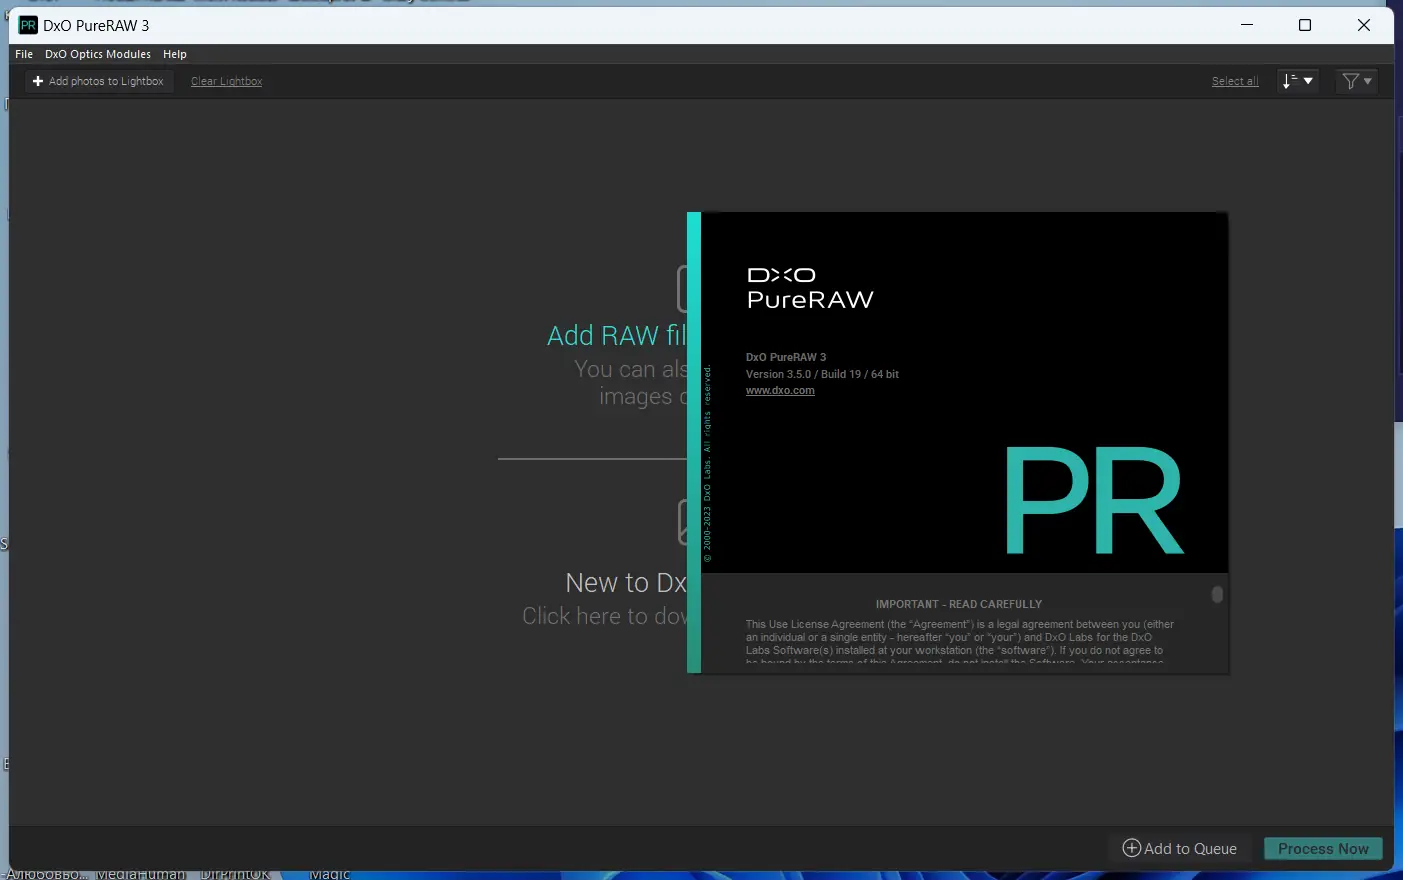Expand the filter funnel dropdown
The height and width of the screenshot is (880, 1403).
tap(1357, 81)
